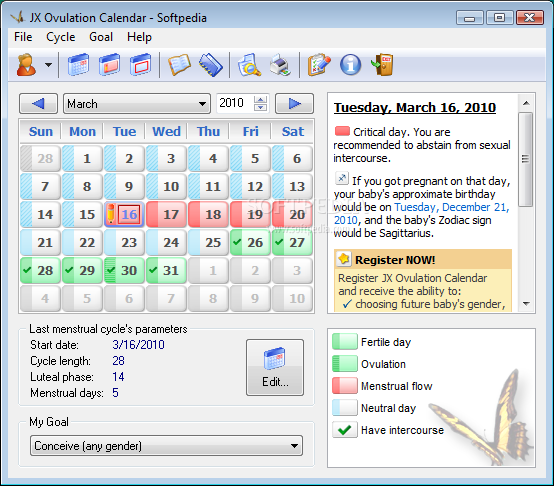The image size is (554, 486).
Task: Click the Neutral day legend swatch
Action: 344,408
